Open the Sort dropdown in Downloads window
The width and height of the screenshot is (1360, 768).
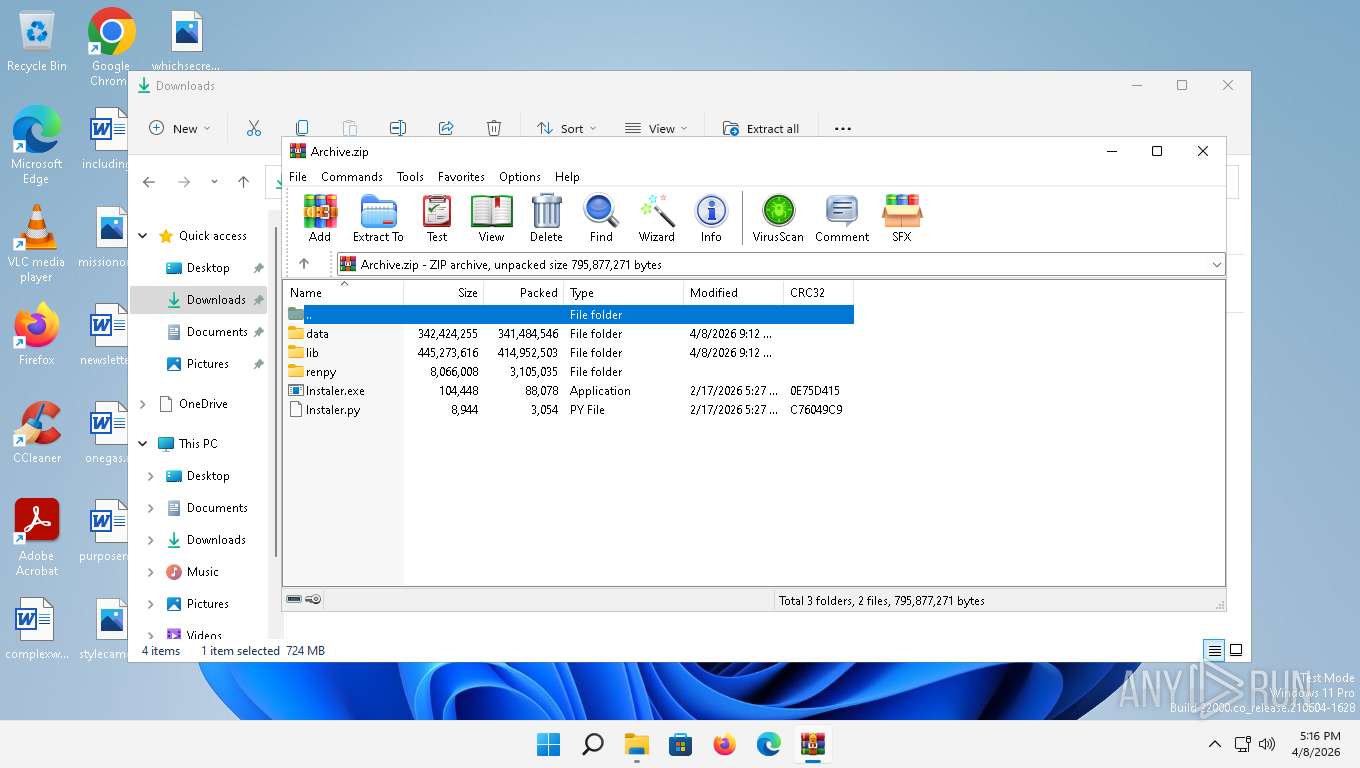566,128
